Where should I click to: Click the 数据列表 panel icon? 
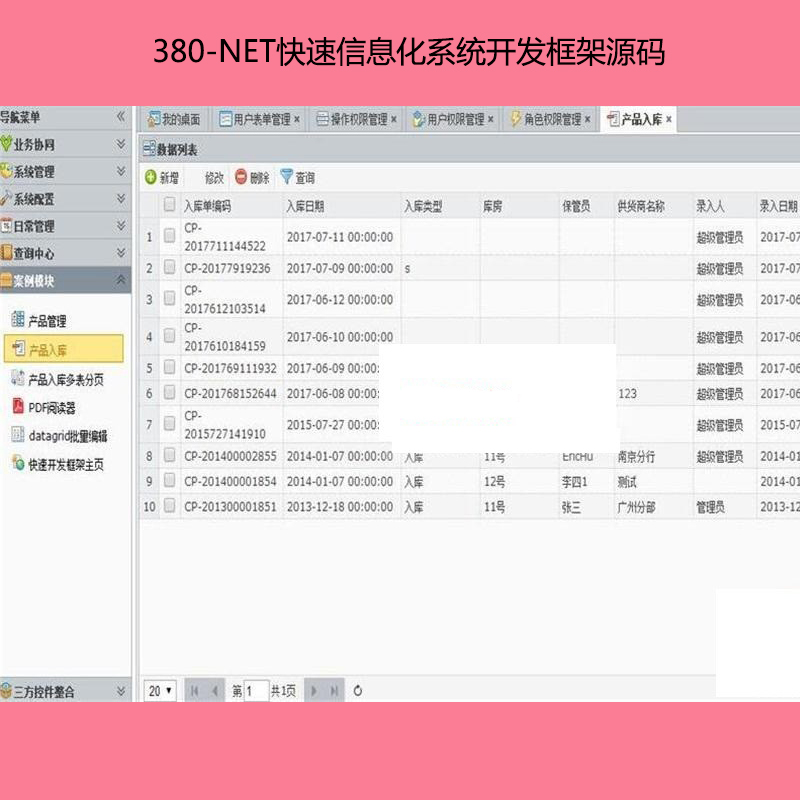click(148, 149)
